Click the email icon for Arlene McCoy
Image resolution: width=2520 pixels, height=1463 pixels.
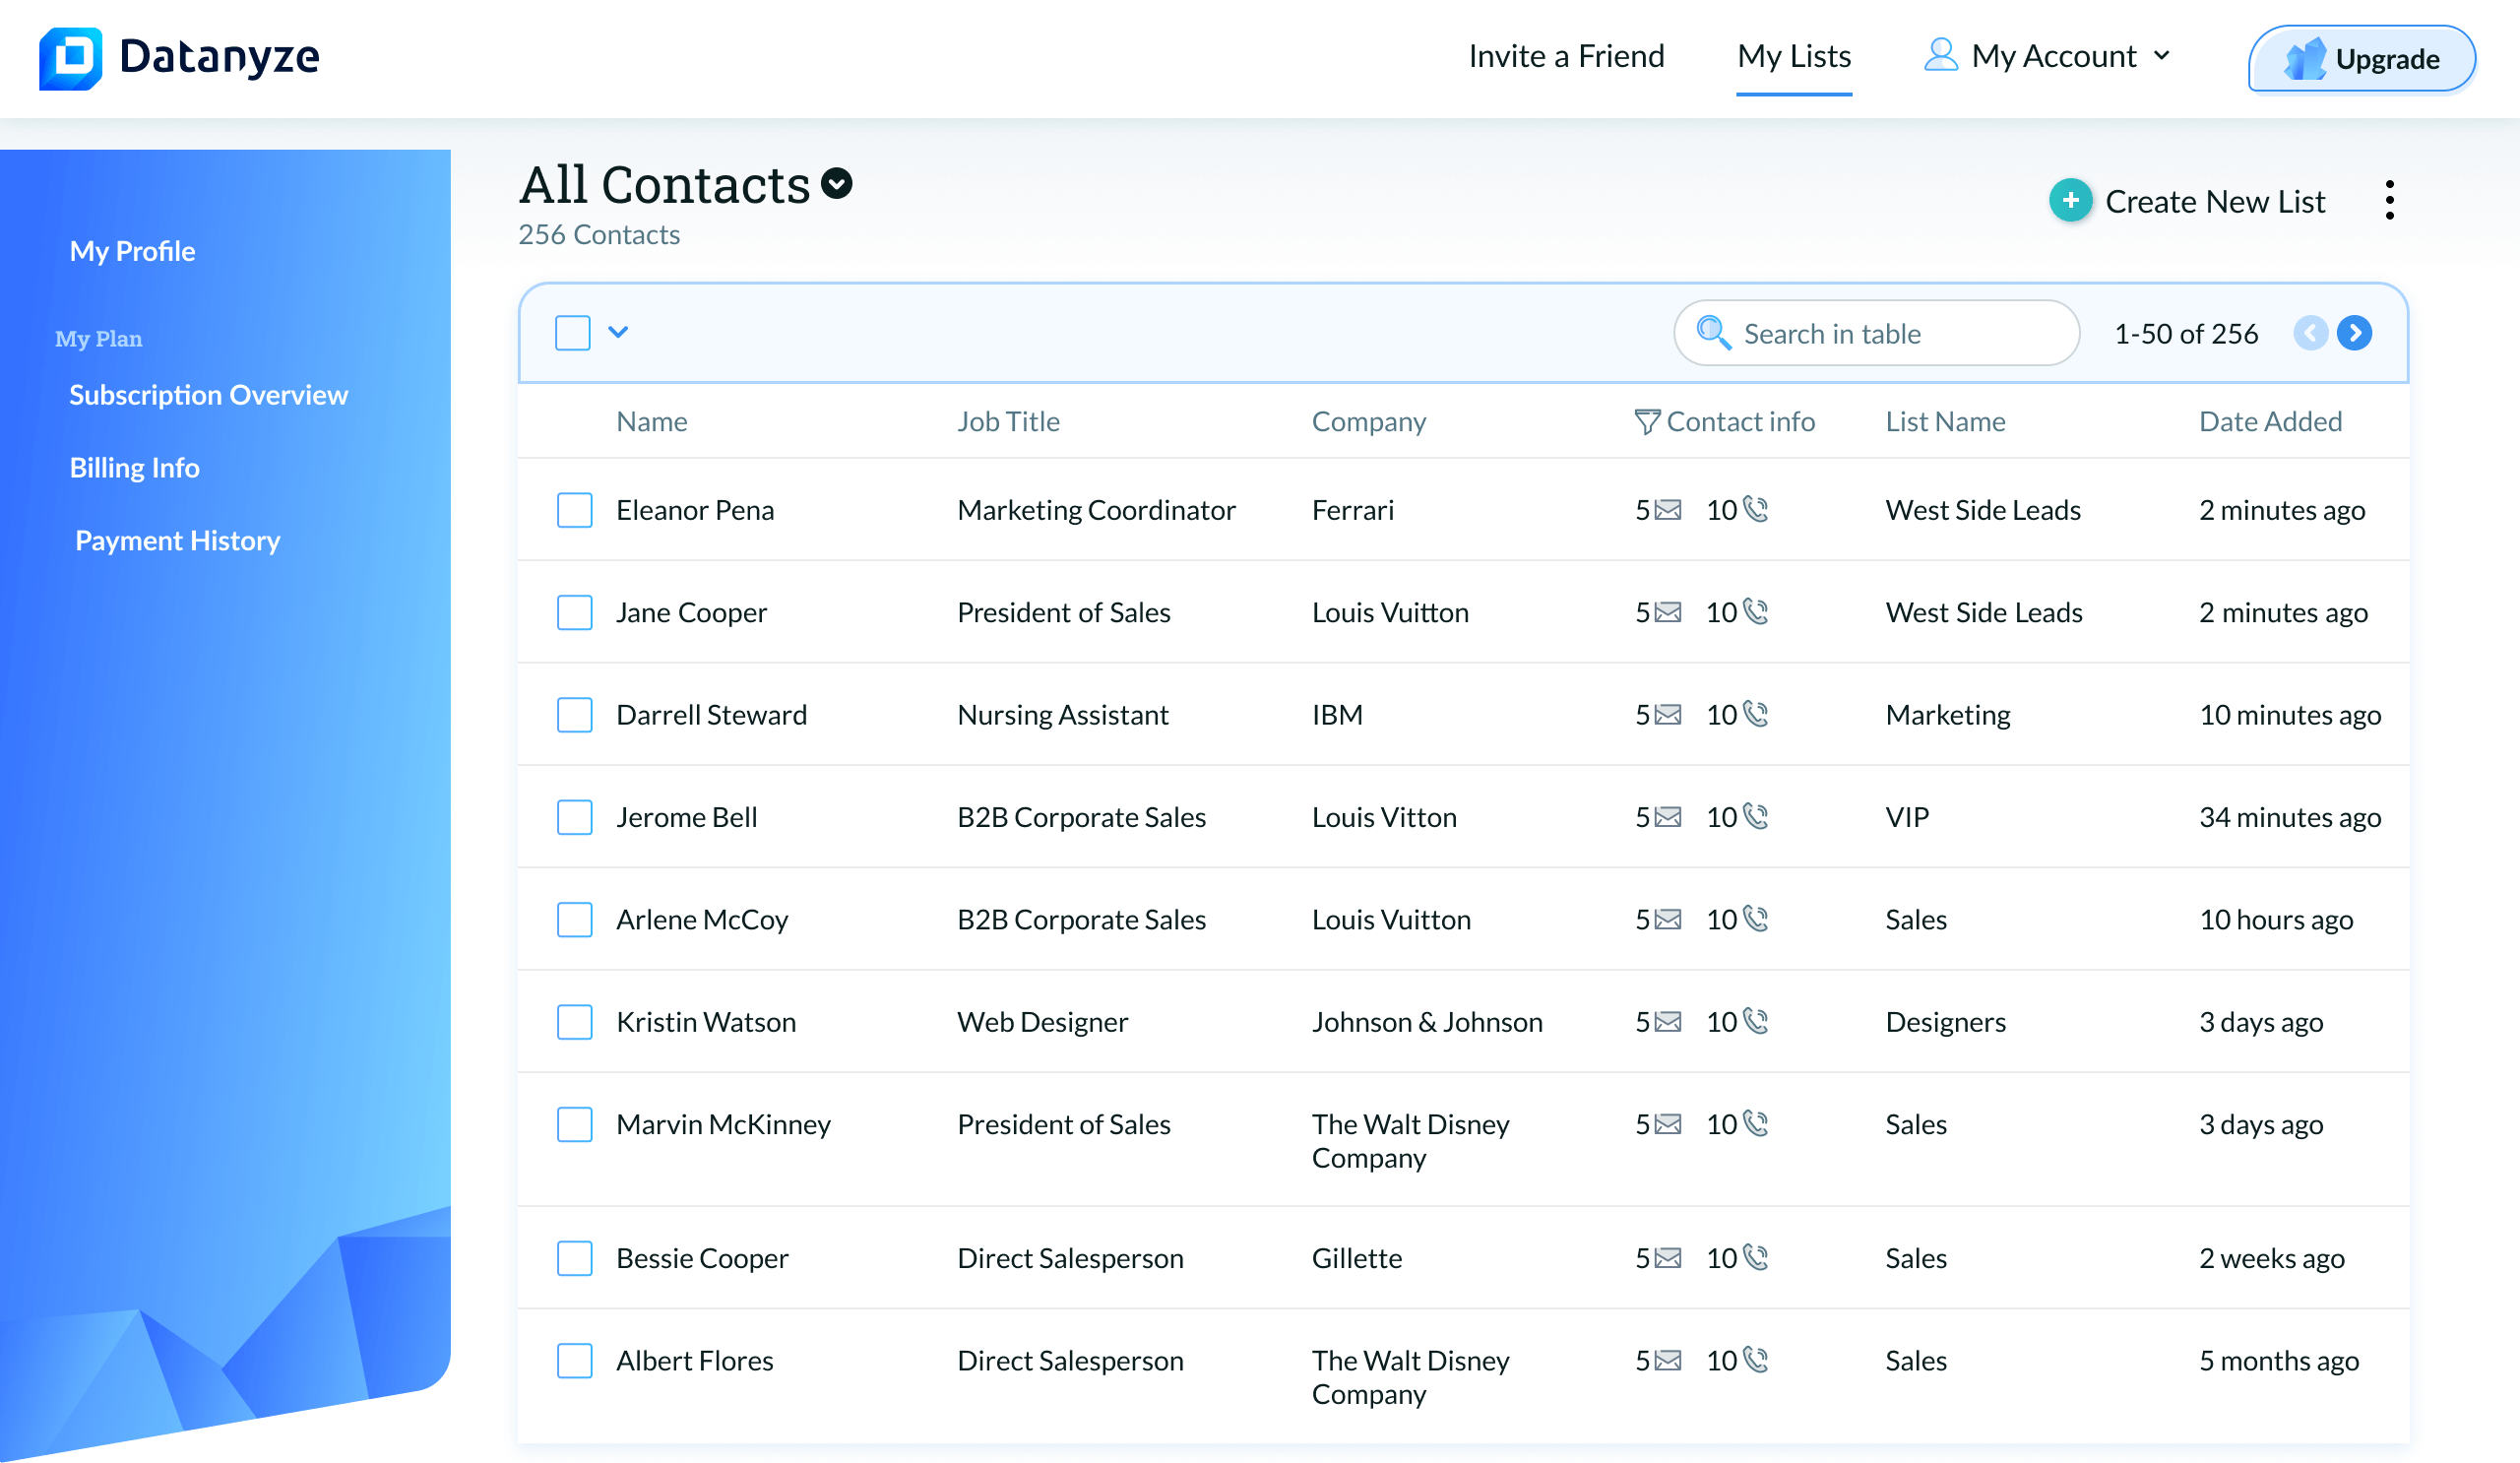[x=1668, y=921]
